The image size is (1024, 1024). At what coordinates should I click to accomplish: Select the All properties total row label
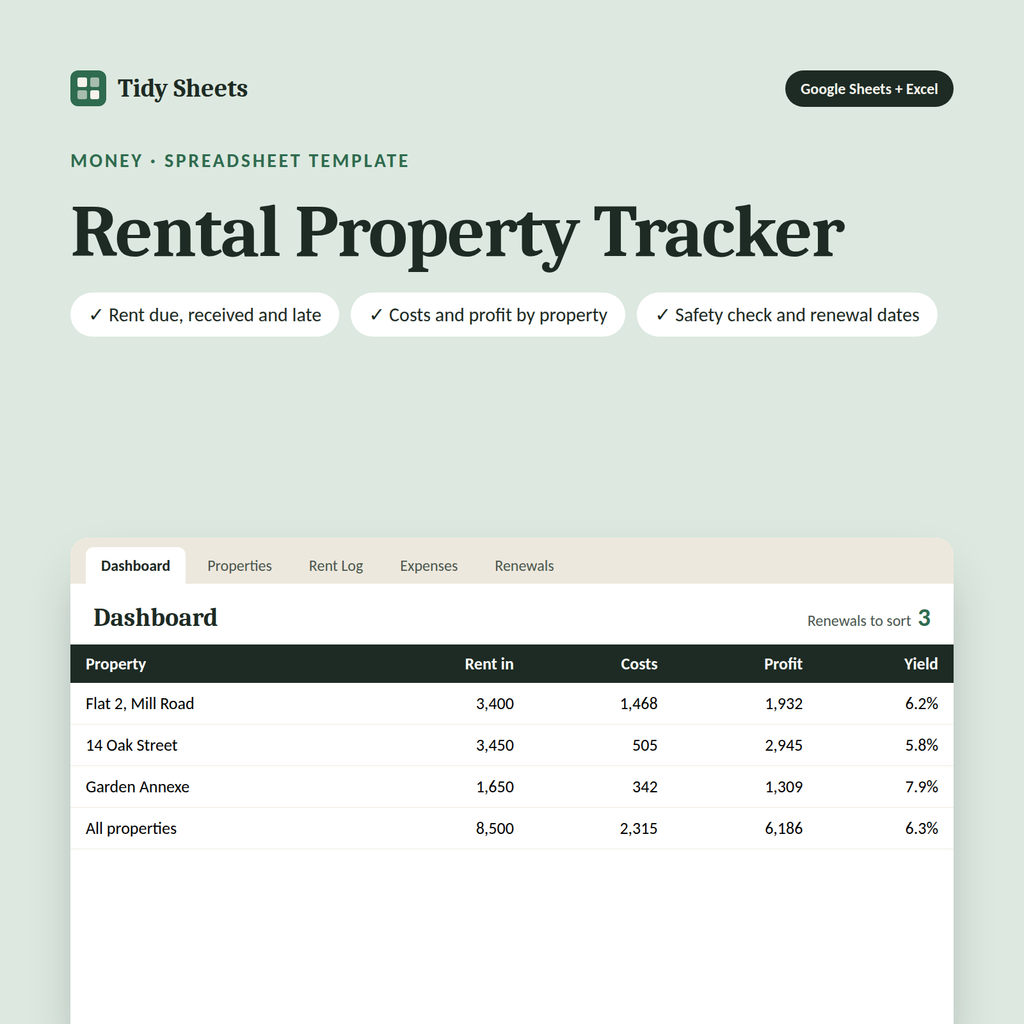pyautogui.click(x=131, y=829)
